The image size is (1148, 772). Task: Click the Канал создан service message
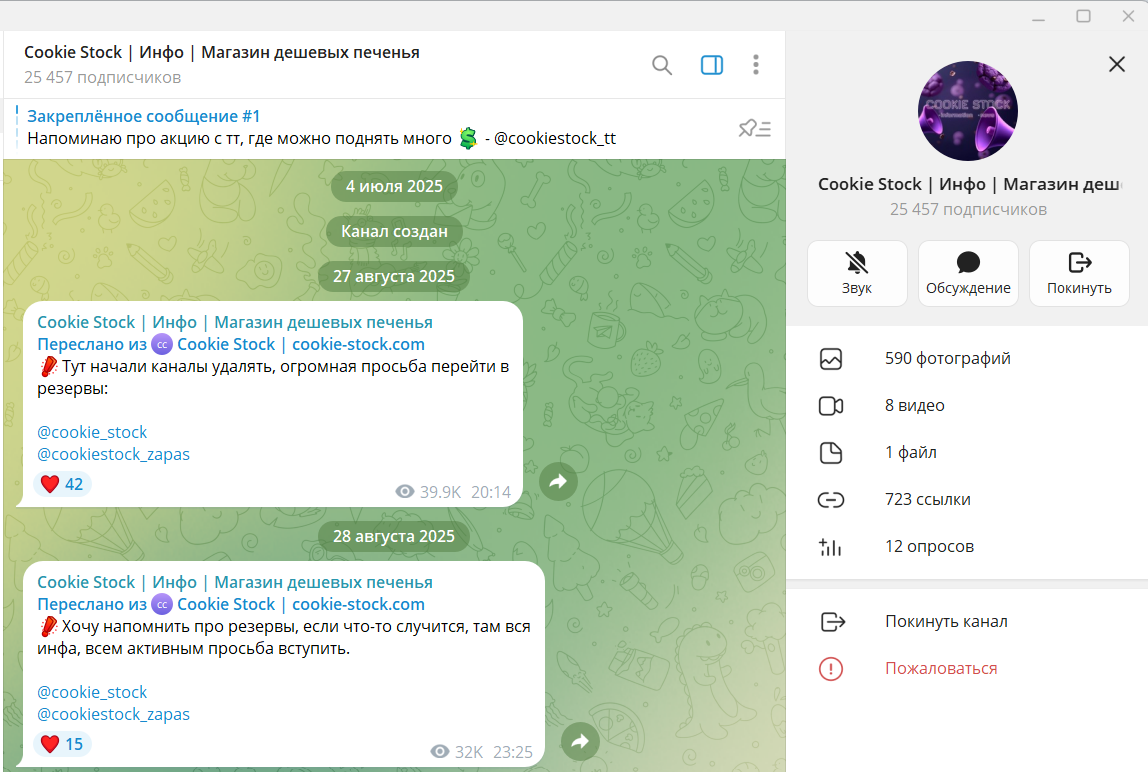pos(394,231)
